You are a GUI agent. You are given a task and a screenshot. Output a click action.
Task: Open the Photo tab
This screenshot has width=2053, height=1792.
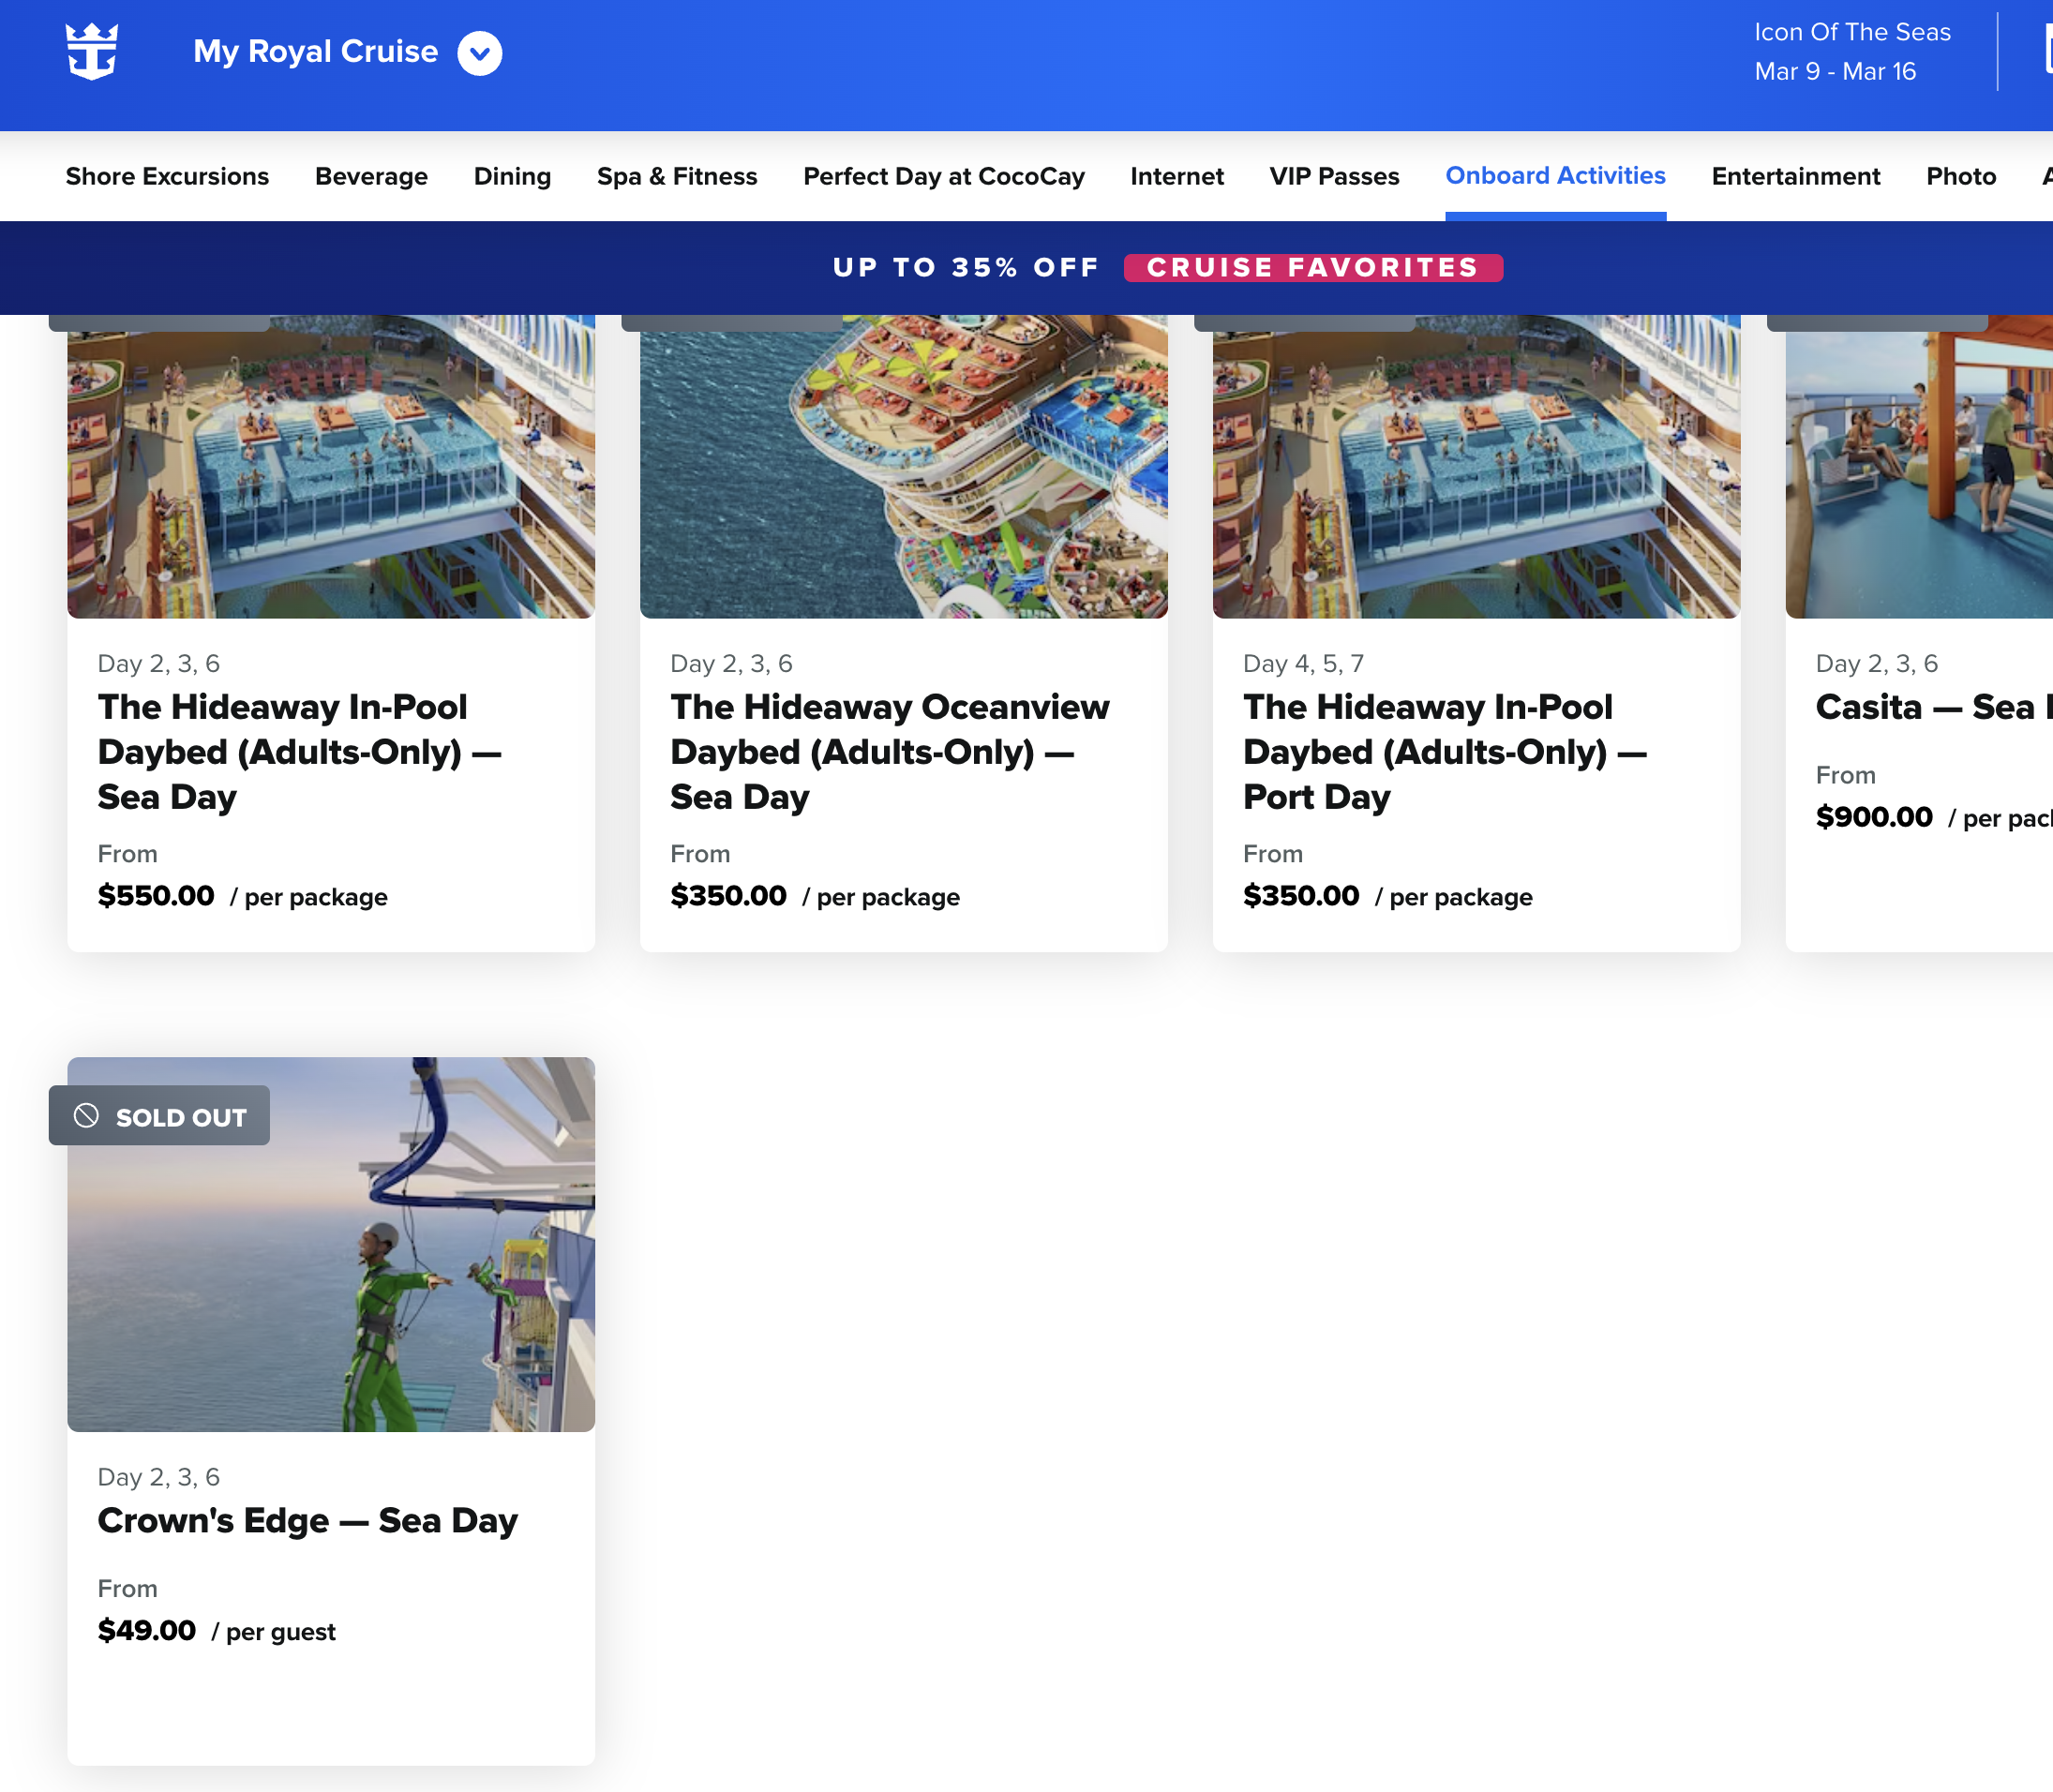pos(1961,176)
